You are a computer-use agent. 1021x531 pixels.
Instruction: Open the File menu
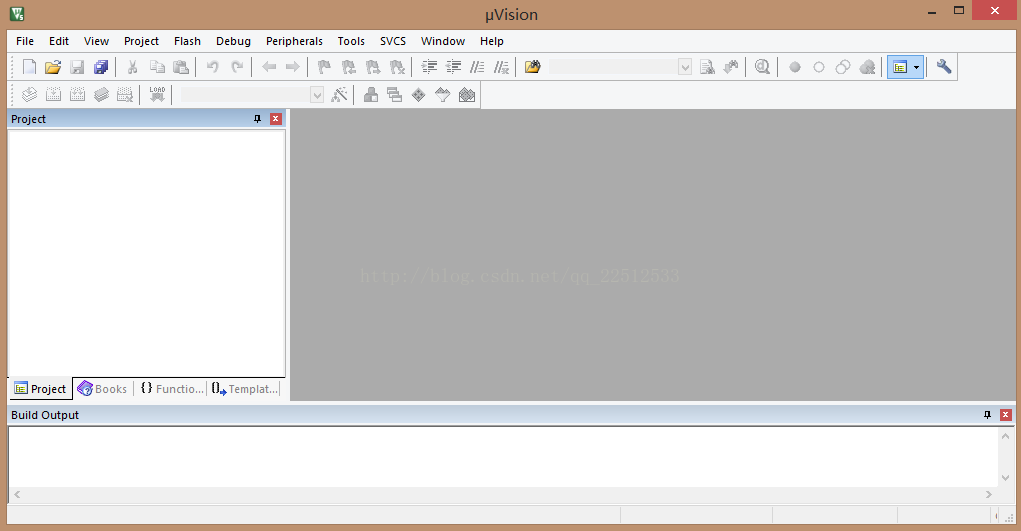pos(25,41)
